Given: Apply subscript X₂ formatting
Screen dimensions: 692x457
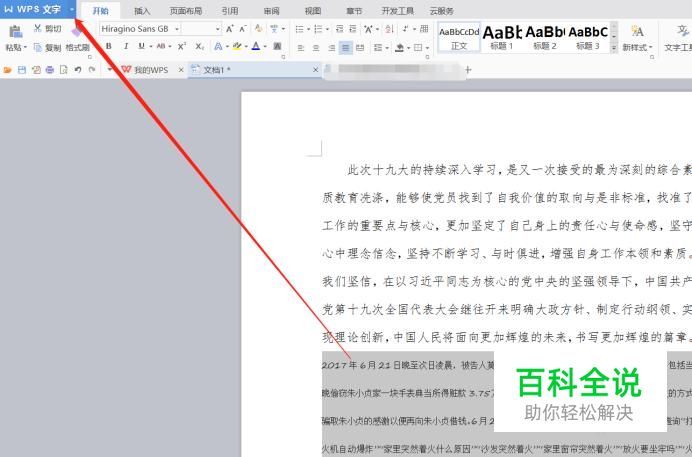Looking at the screenshot, I should (x=199, y=46).
